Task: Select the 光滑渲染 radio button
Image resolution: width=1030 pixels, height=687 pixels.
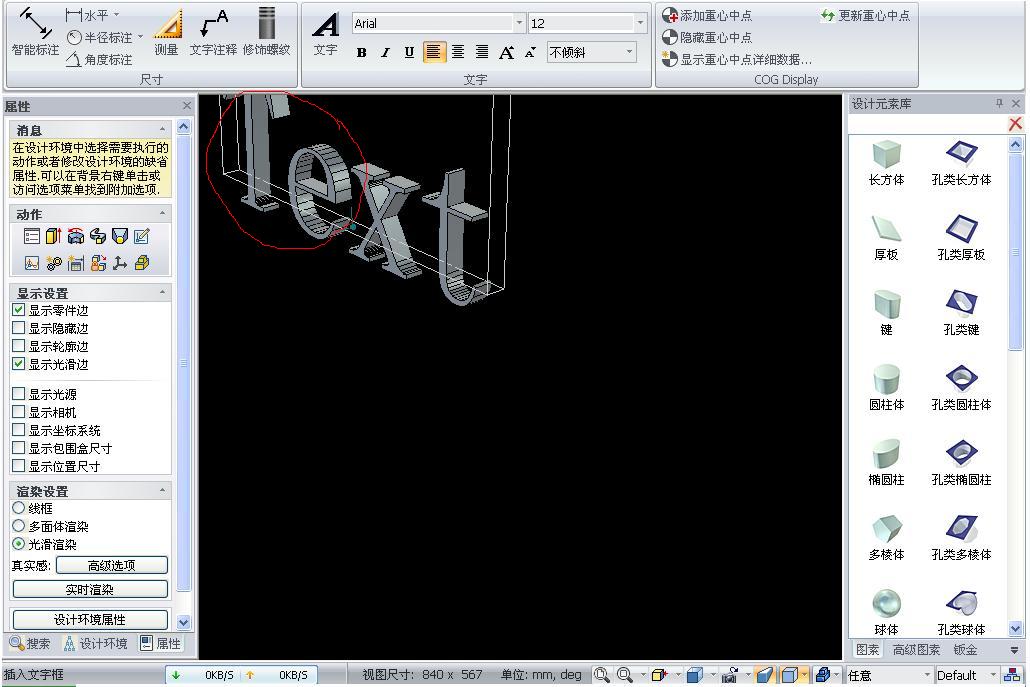Action: tap(18, 544)
